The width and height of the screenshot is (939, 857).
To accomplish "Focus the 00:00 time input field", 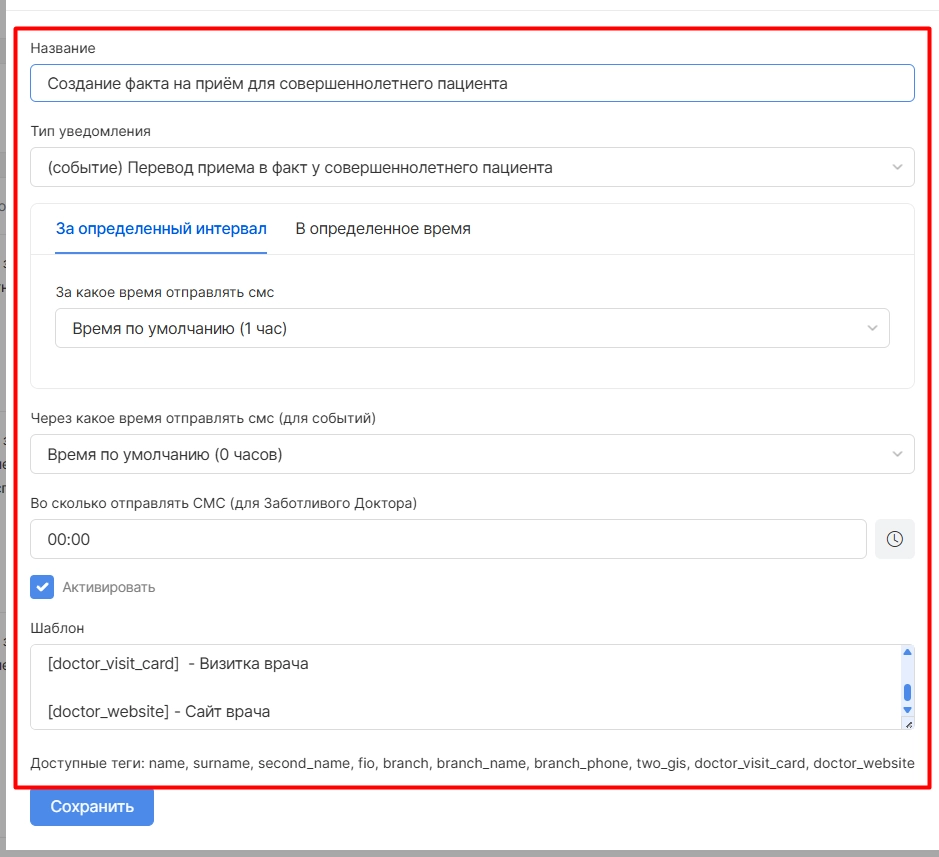I will click(448, 539).
